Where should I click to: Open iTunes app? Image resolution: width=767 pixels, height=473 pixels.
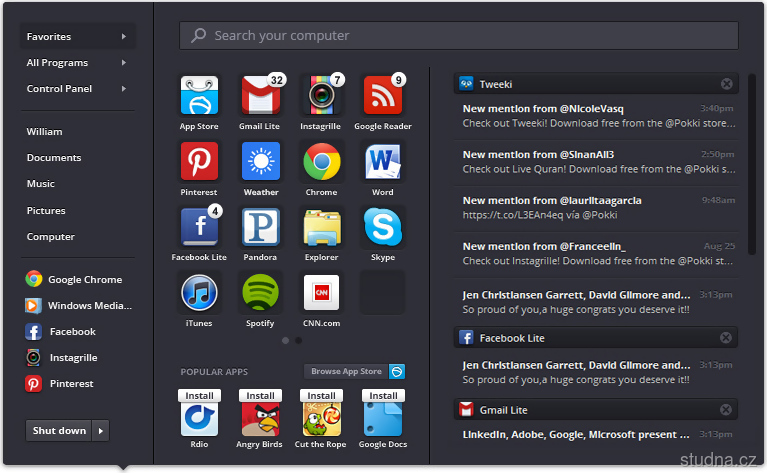point(199,293)
